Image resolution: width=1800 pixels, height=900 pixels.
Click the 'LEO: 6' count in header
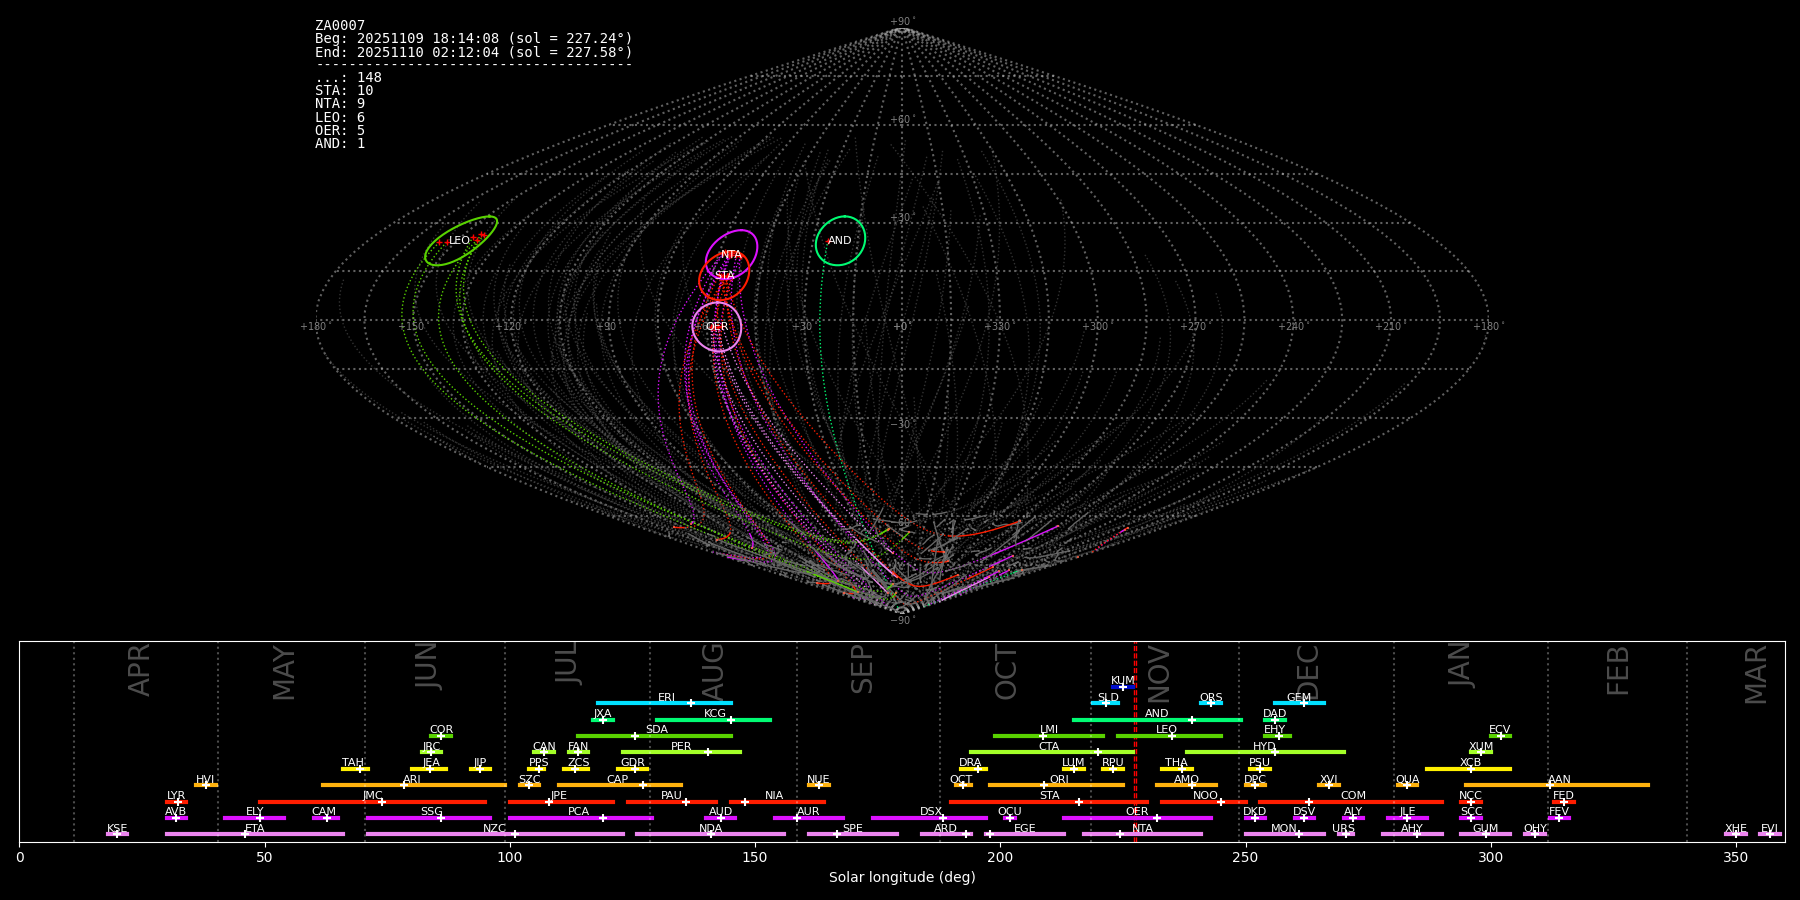tap(340, 117)
